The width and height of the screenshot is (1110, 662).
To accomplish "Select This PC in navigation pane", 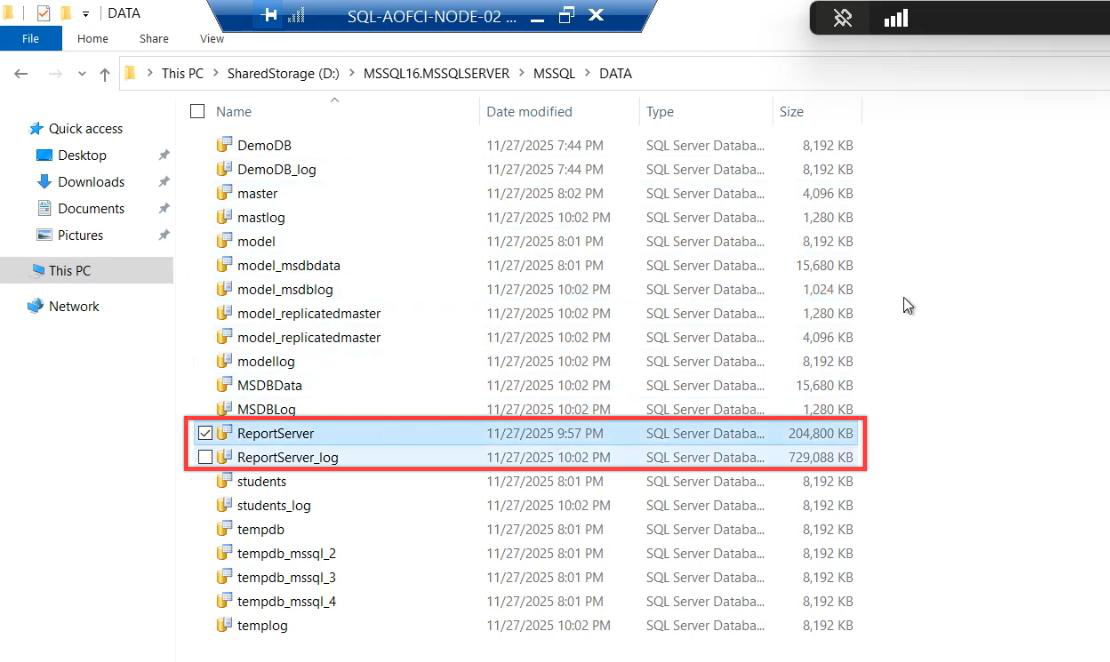I will [69, 270].
